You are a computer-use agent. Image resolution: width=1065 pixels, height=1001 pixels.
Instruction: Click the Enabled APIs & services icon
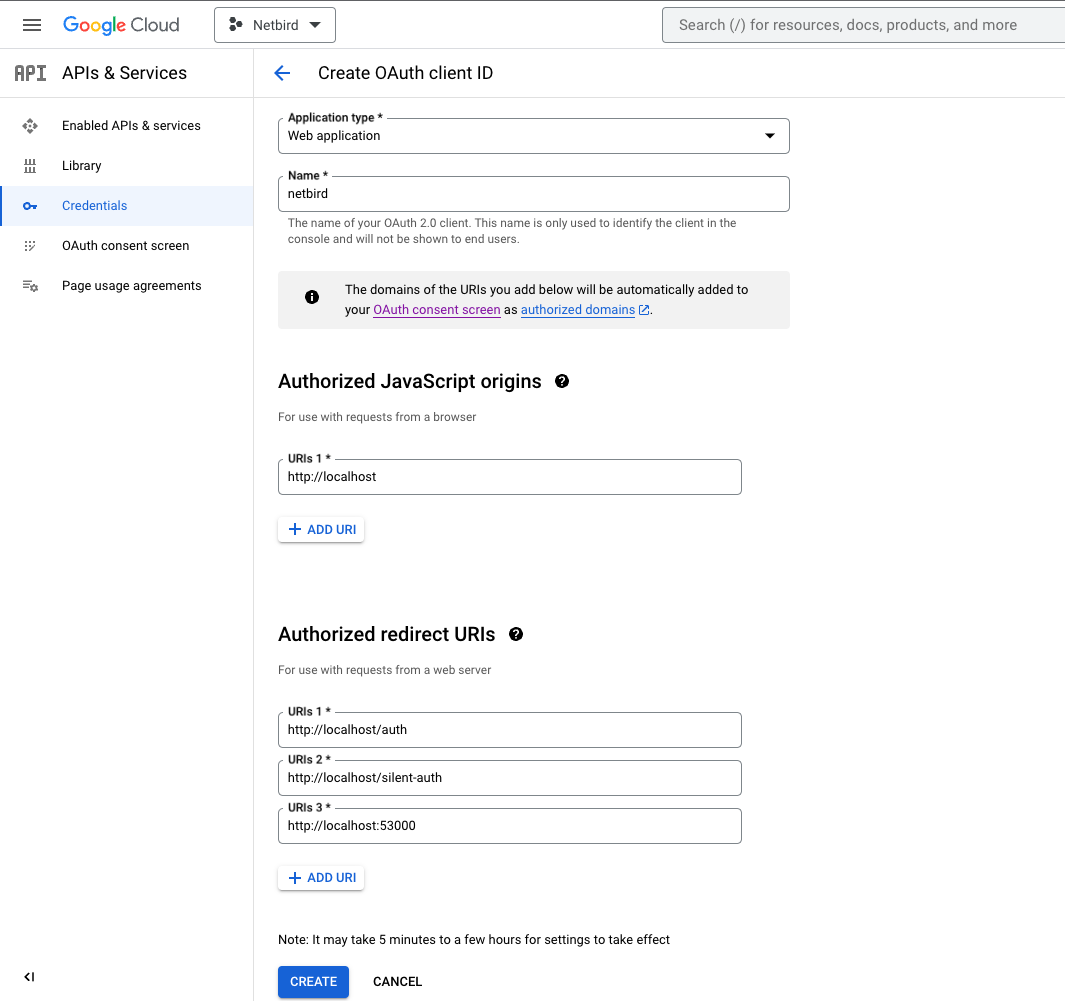(30, 125)
